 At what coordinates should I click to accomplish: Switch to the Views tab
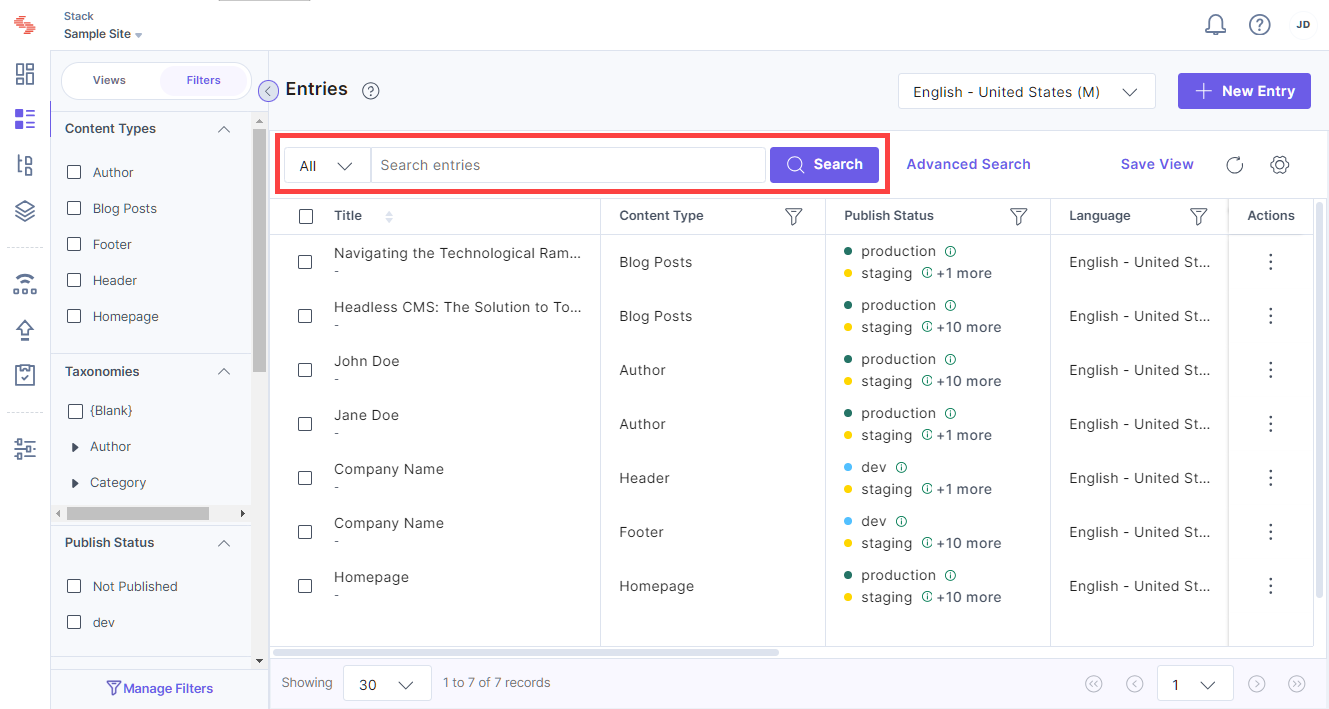coord(109,80)
